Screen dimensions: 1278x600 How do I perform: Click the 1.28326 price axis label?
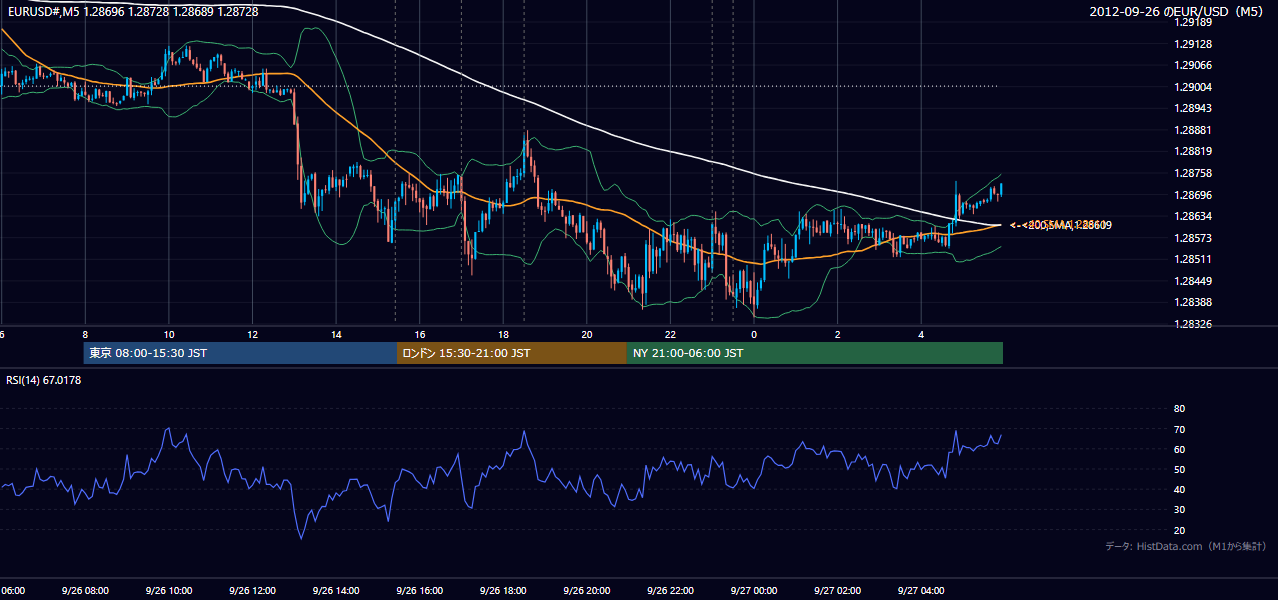click(x=1193, y=324)
